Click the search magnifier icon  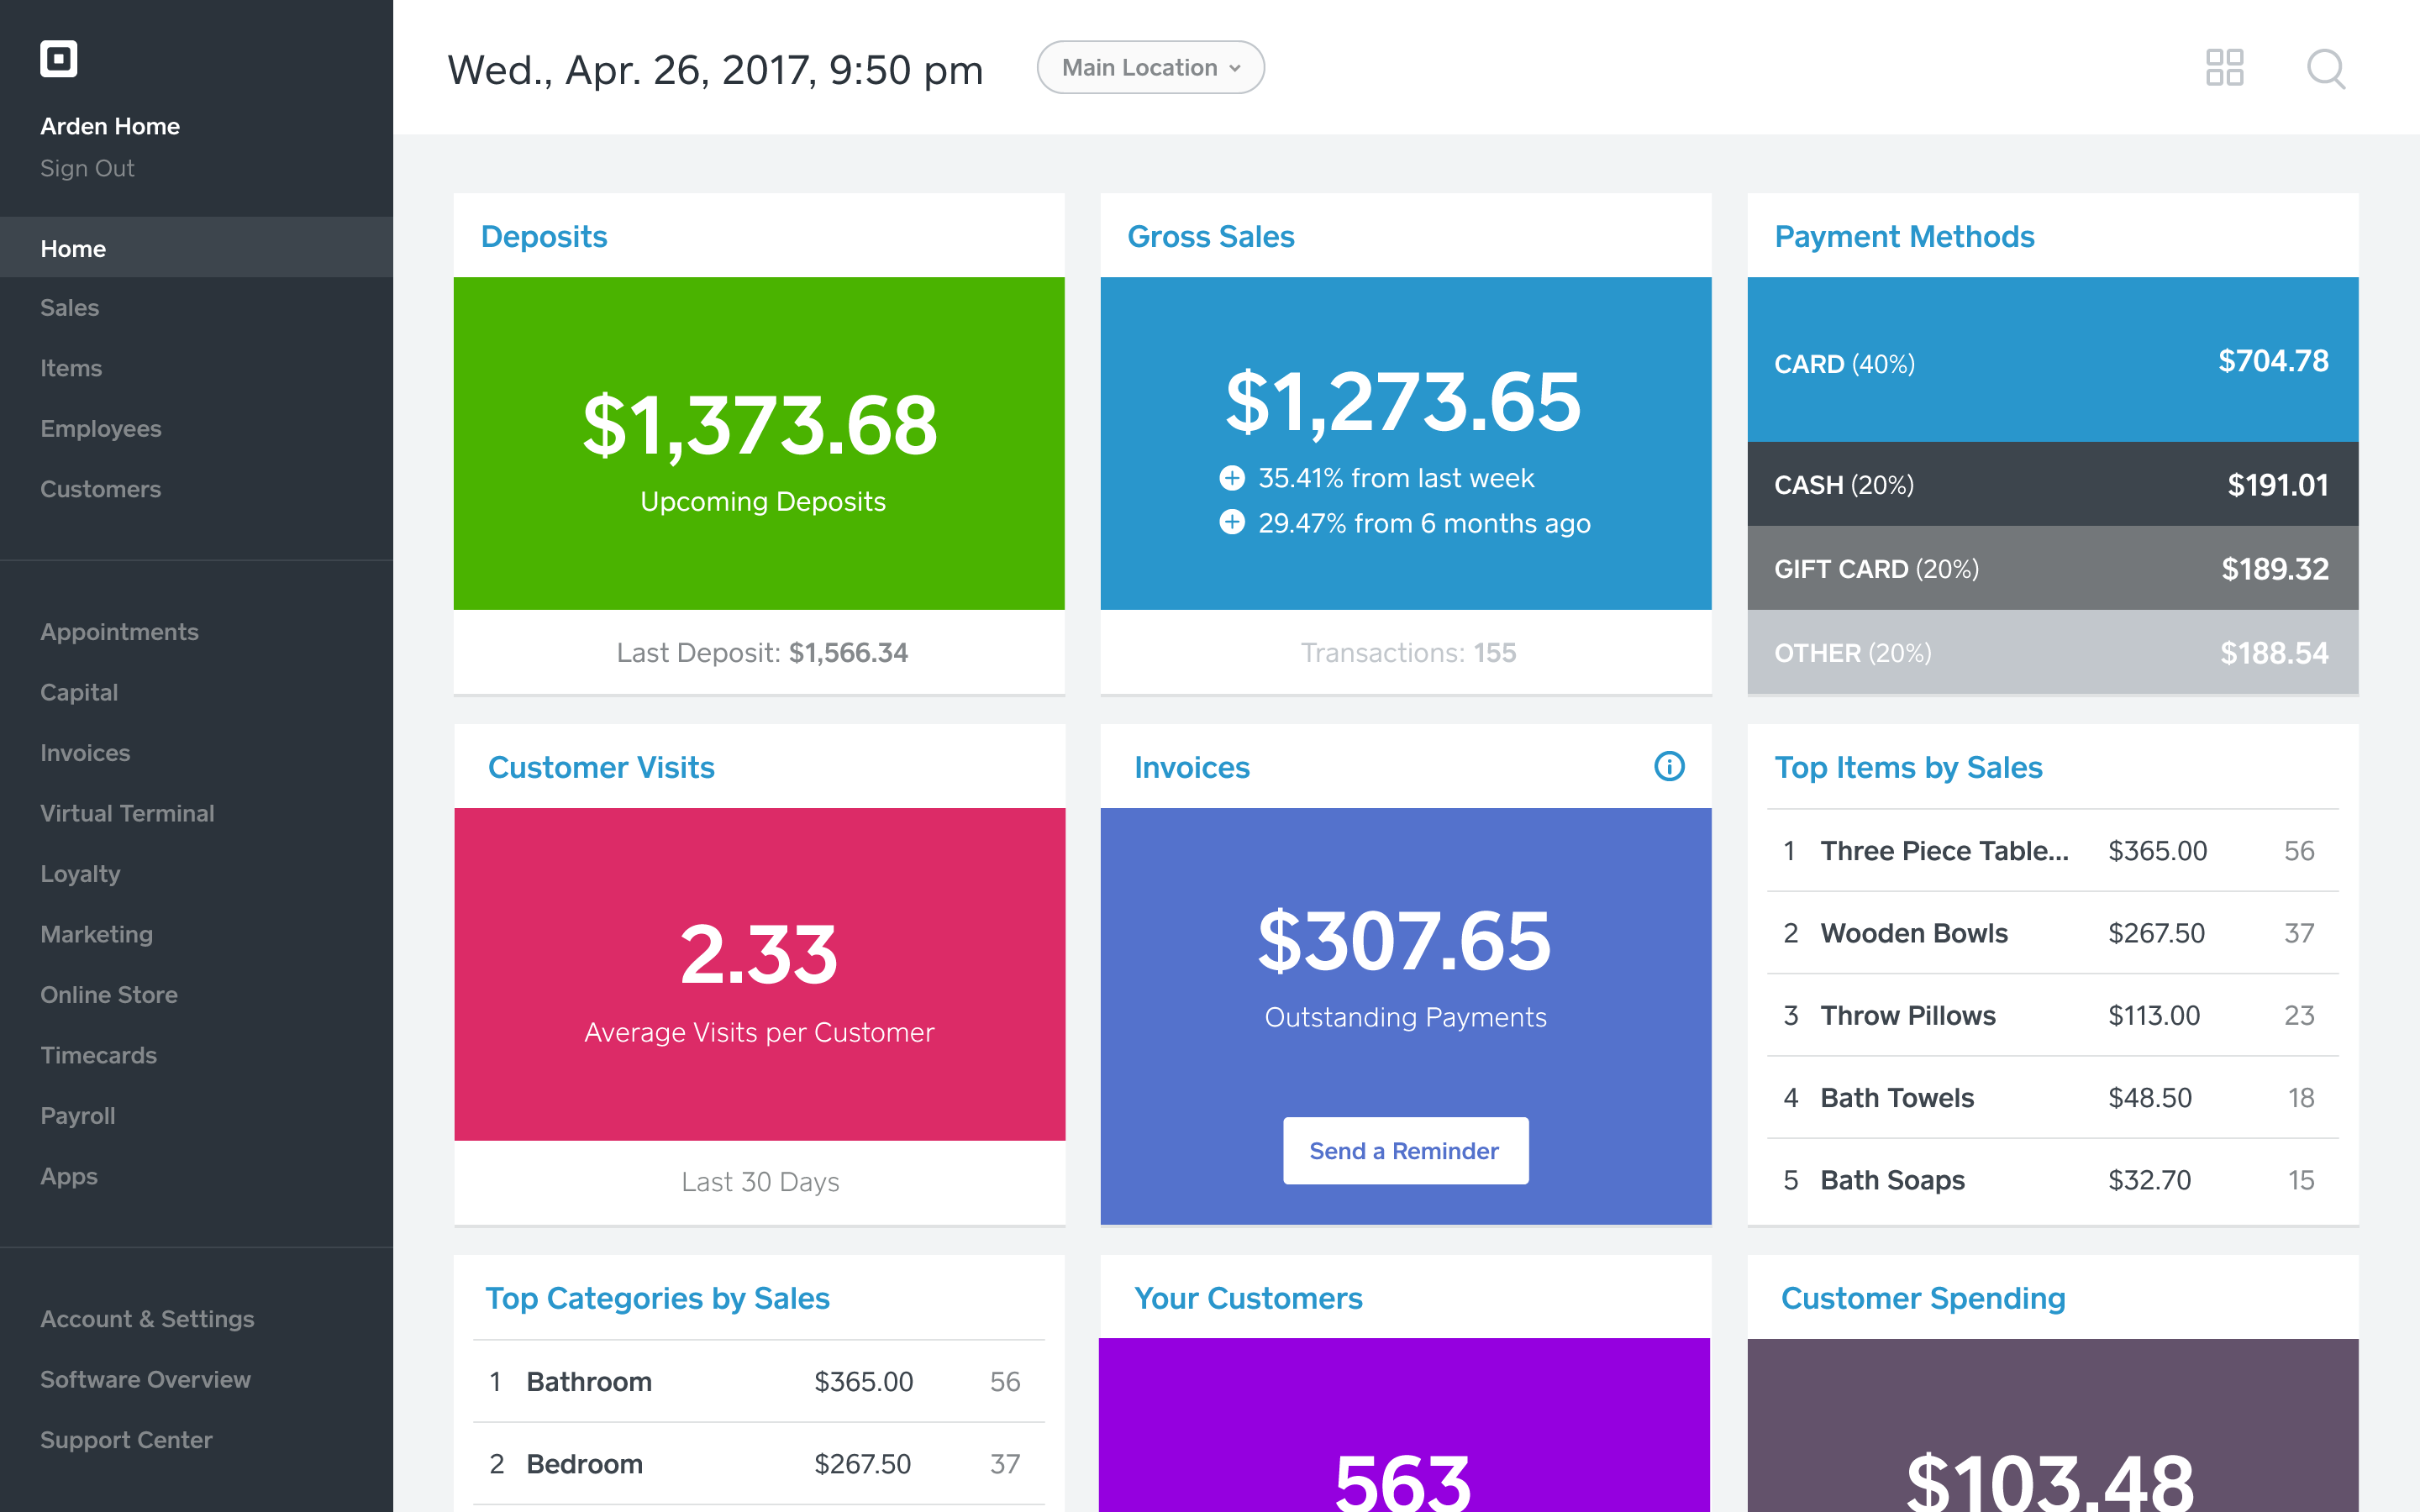[x=2325, y=68]
